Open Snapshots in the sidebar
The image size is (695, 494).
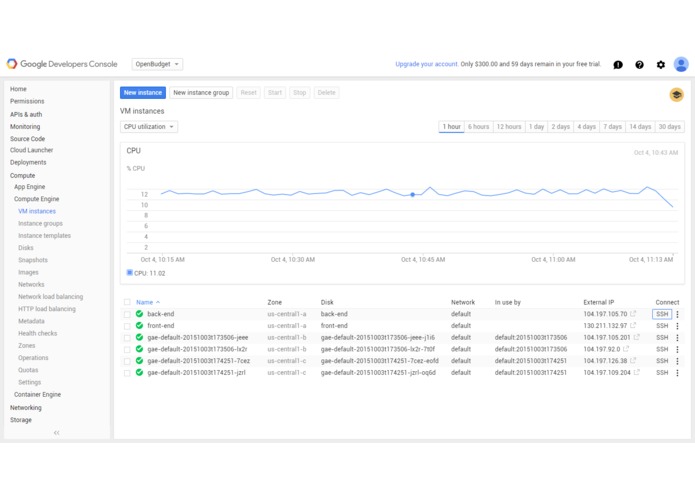pos(33,260)
